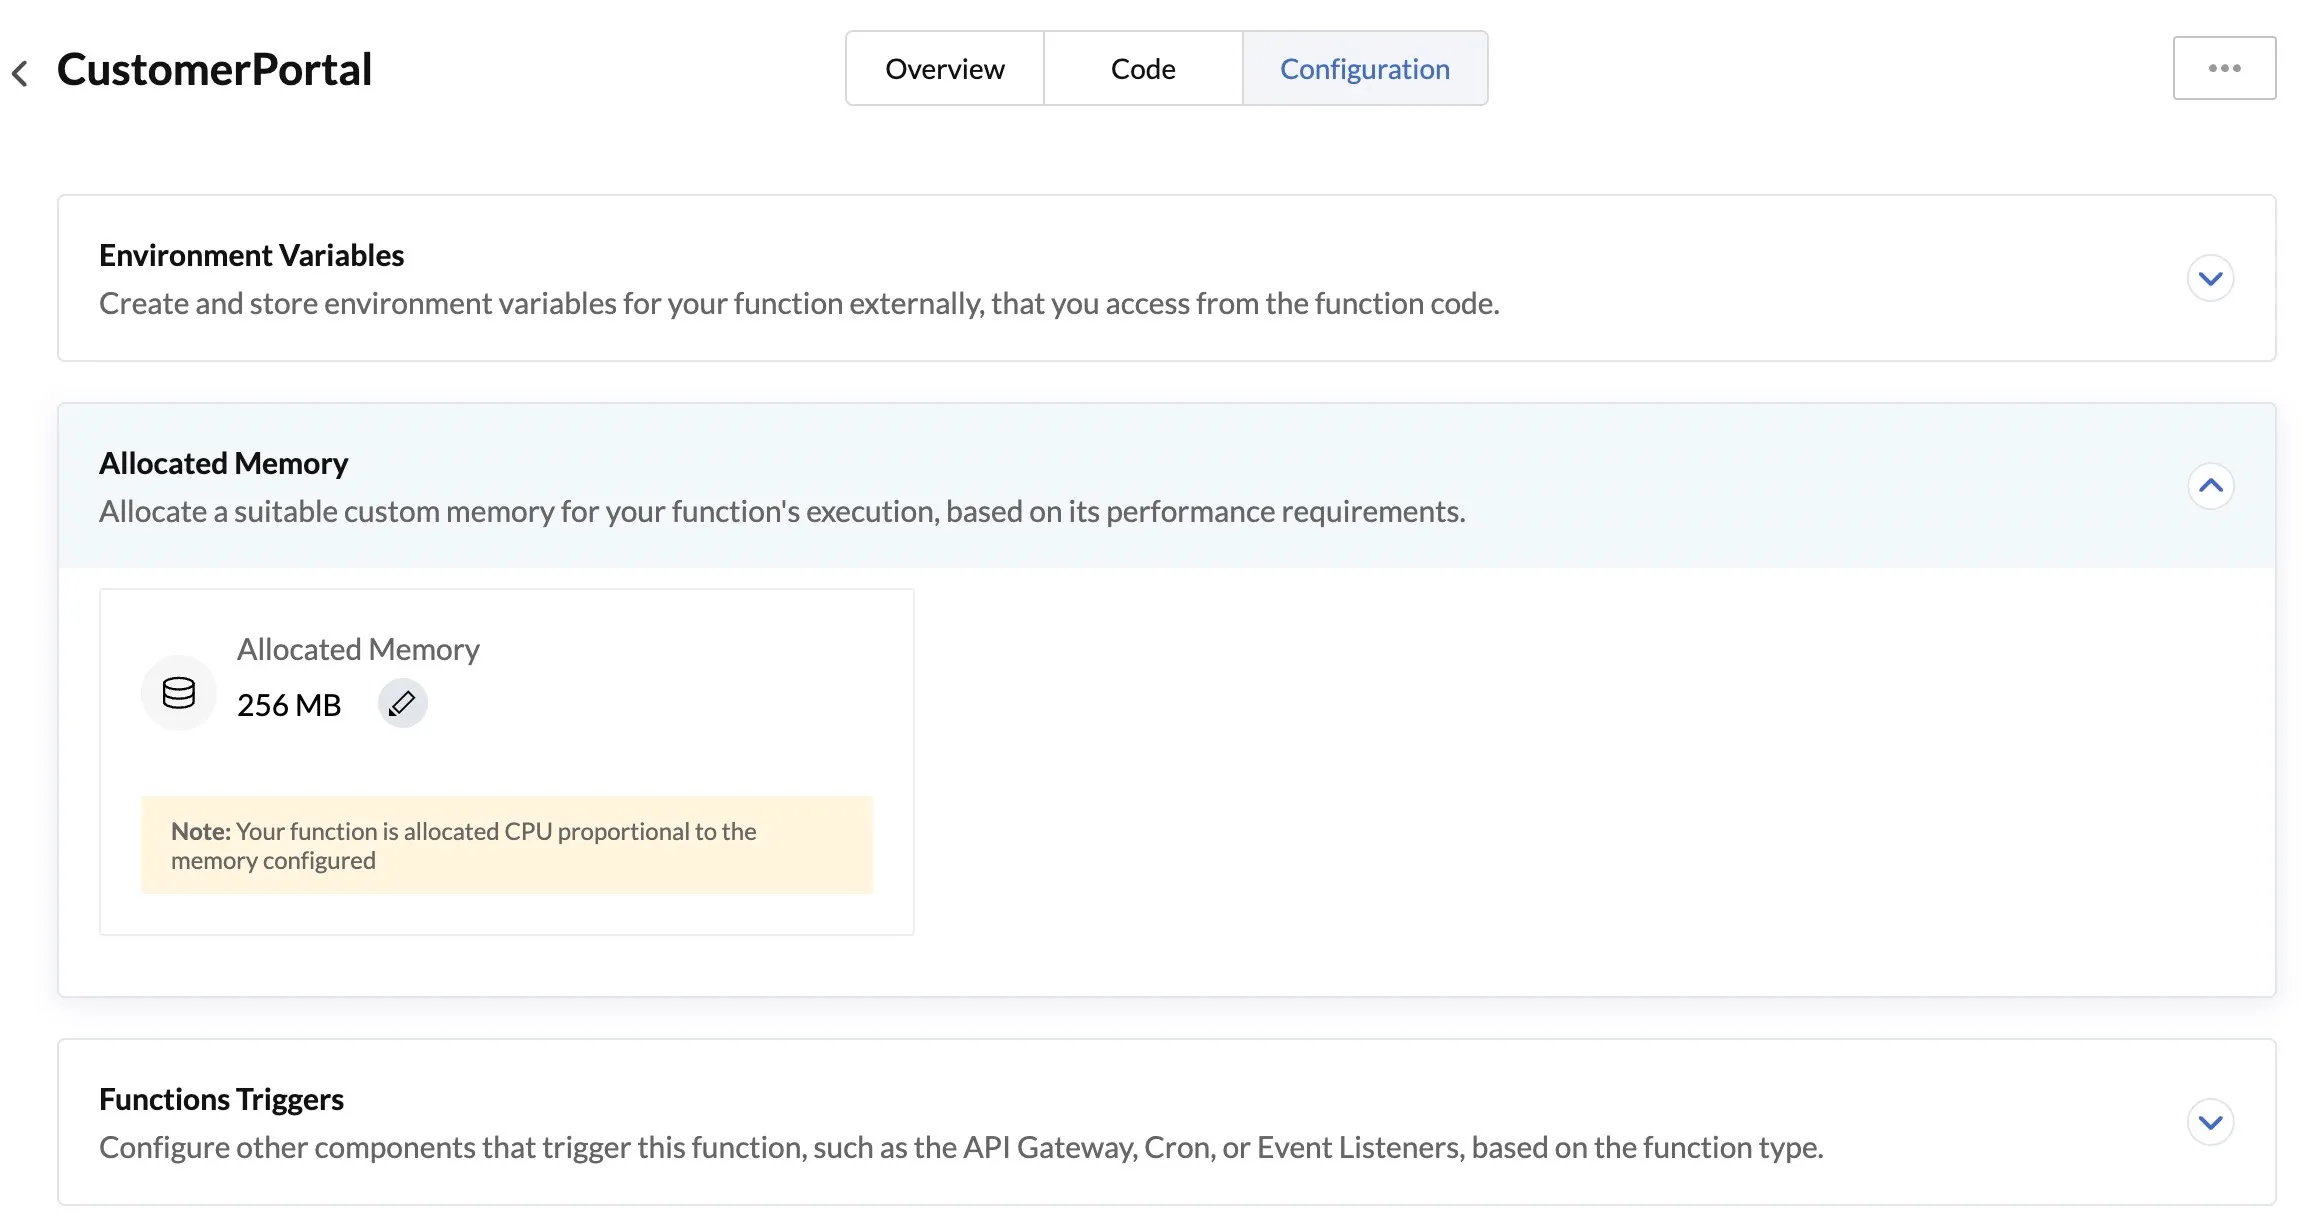Screen dimensions: 2313x1226
Task: Click the Allocate a suitable custom memory description
Action: click(782, 511)
